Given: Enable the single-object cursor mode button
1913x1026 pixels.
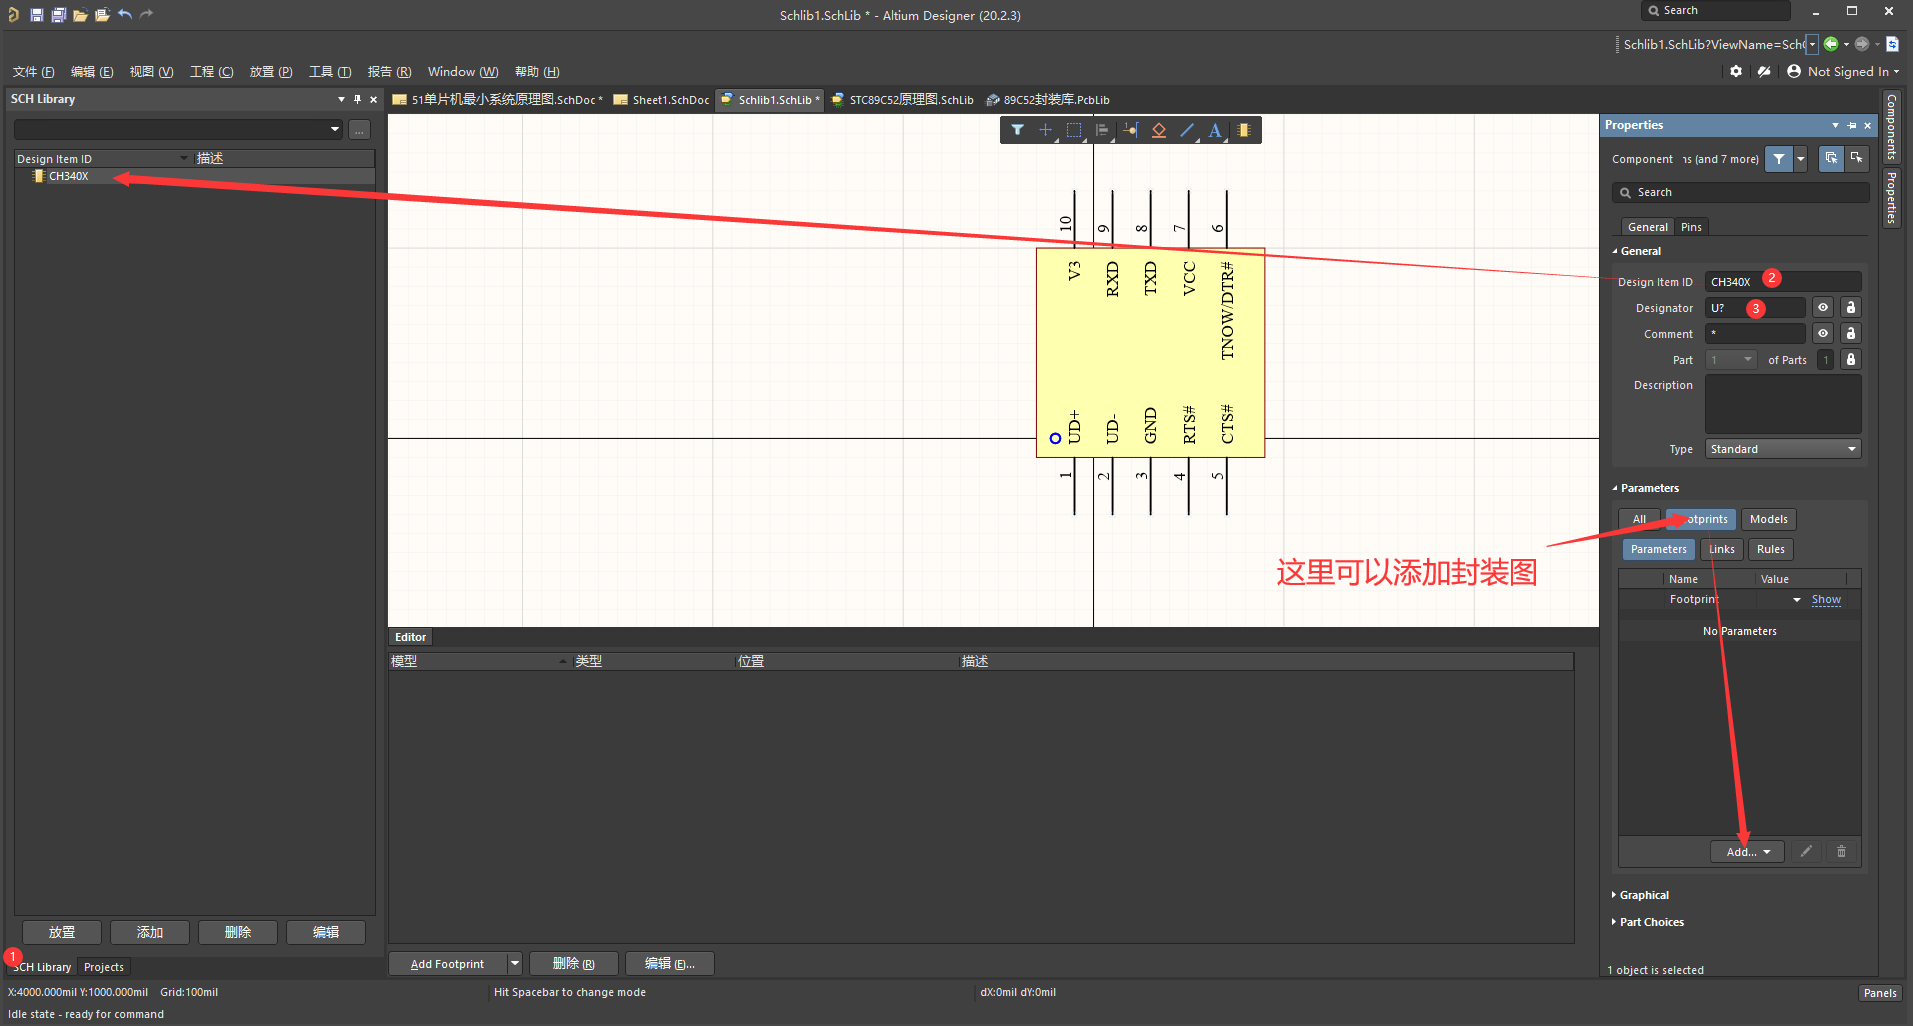Looking at the screenshot, I should (x=1857, y=159).
